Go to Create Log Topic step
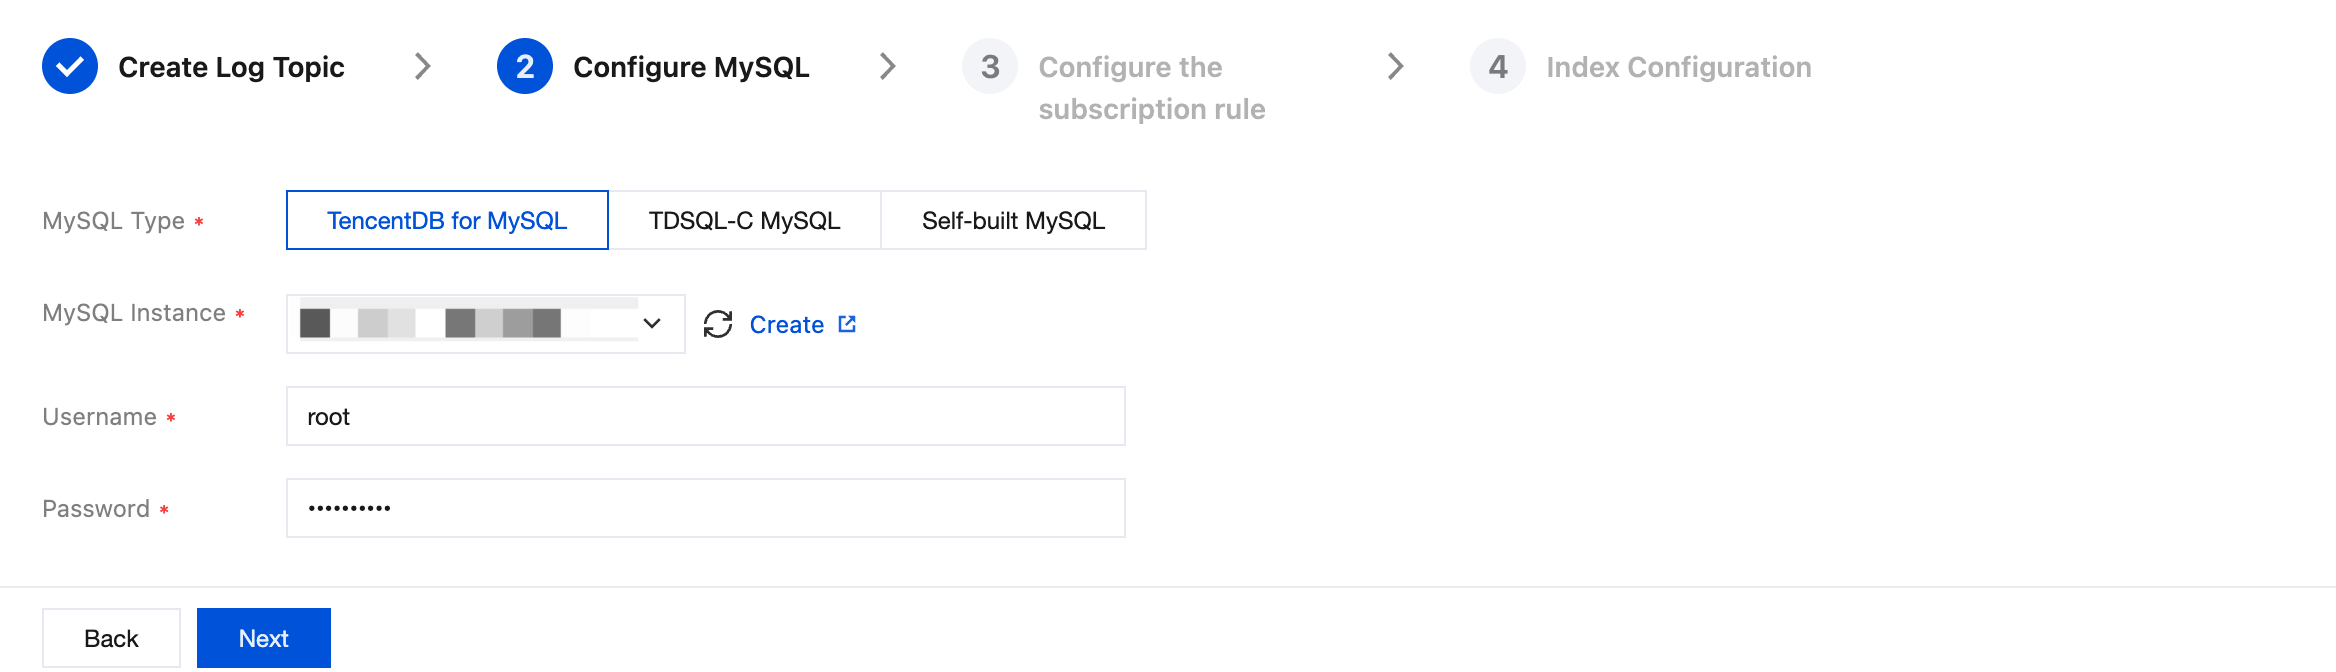 point(231,67)
